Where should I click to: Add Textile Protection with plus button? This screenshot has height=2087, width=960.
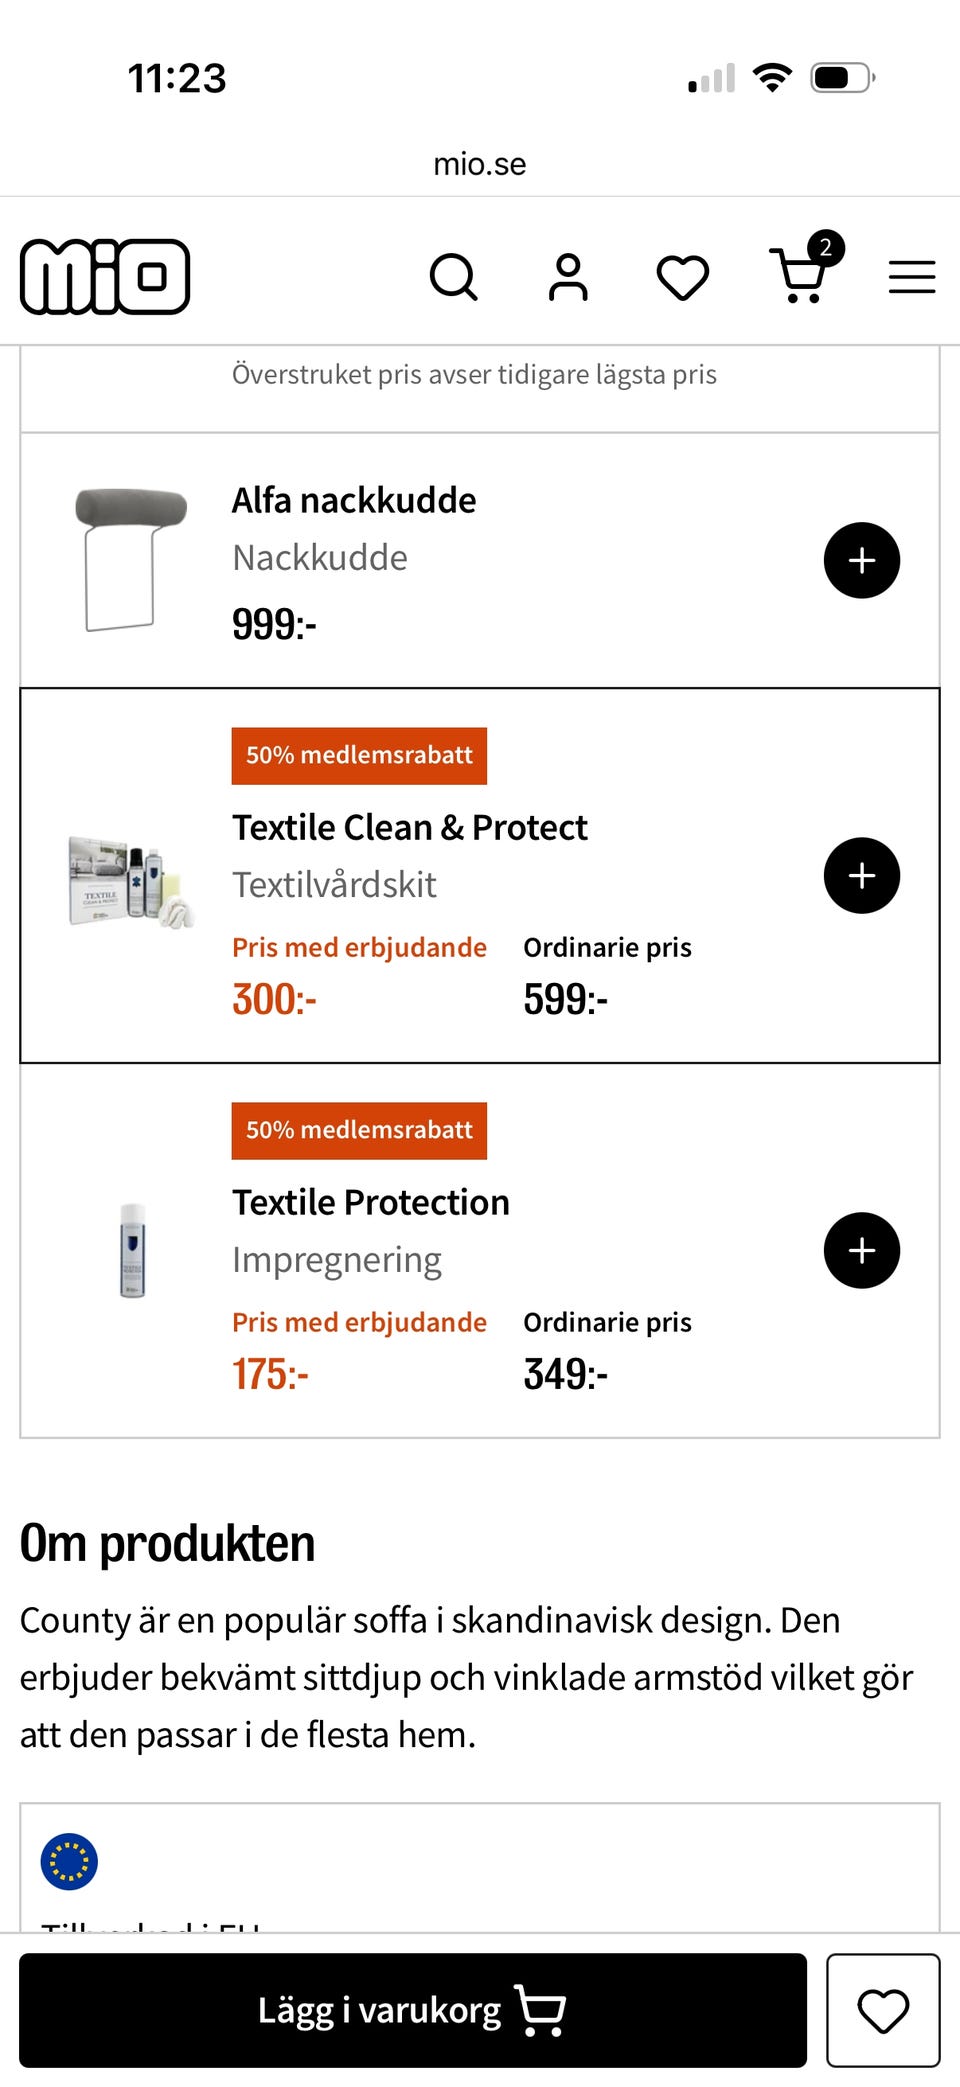click(x=862, y=1250)
